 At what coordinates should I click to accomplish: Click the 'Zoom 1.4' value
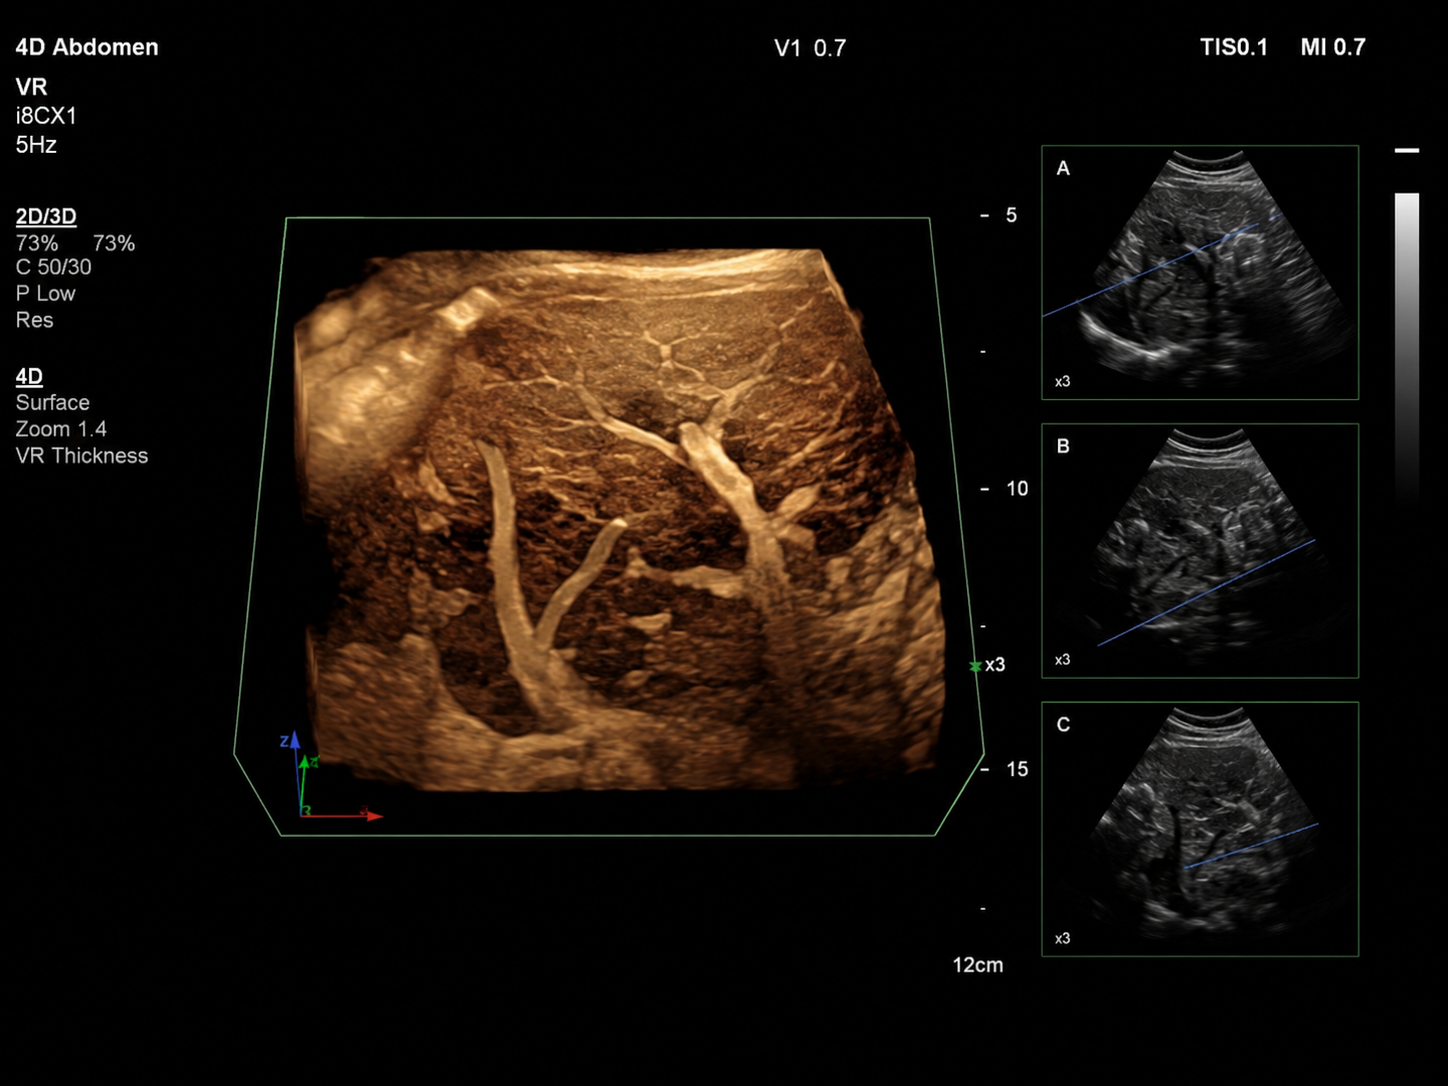[x=61, y=429]
